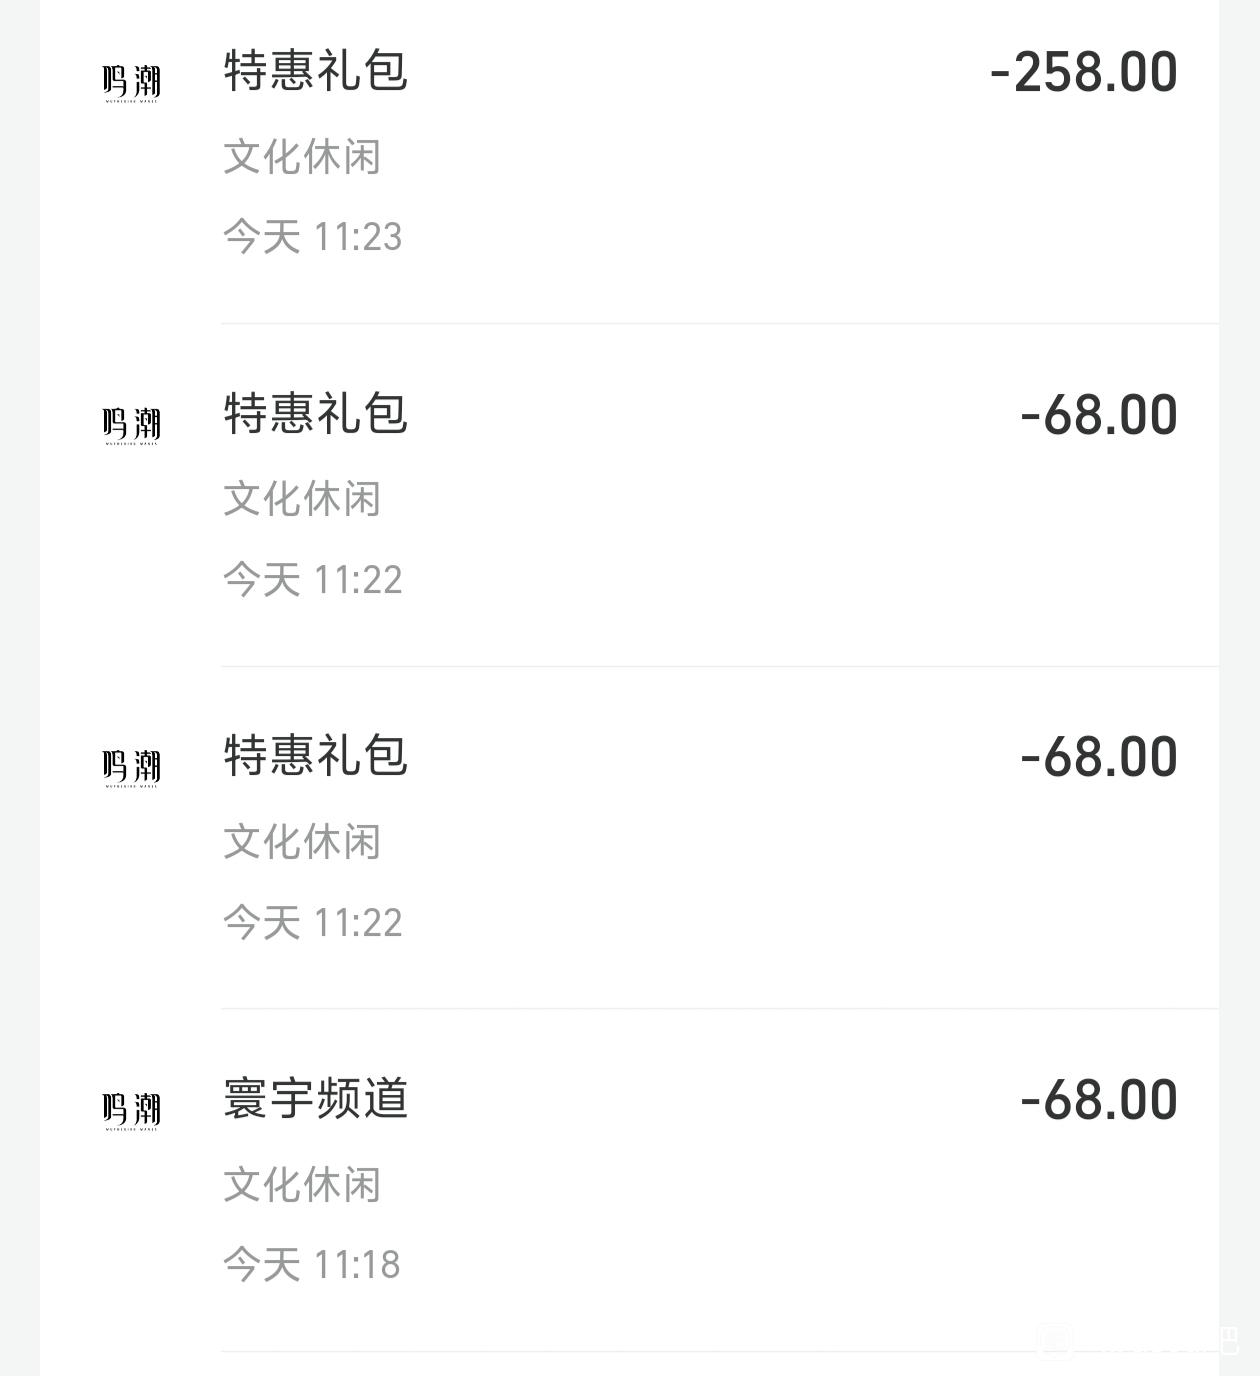This screenshot has height=1376, width=1260.
Task: Select the -258.00 amount
Action: pyautogui.click(x=1083, y=73)
